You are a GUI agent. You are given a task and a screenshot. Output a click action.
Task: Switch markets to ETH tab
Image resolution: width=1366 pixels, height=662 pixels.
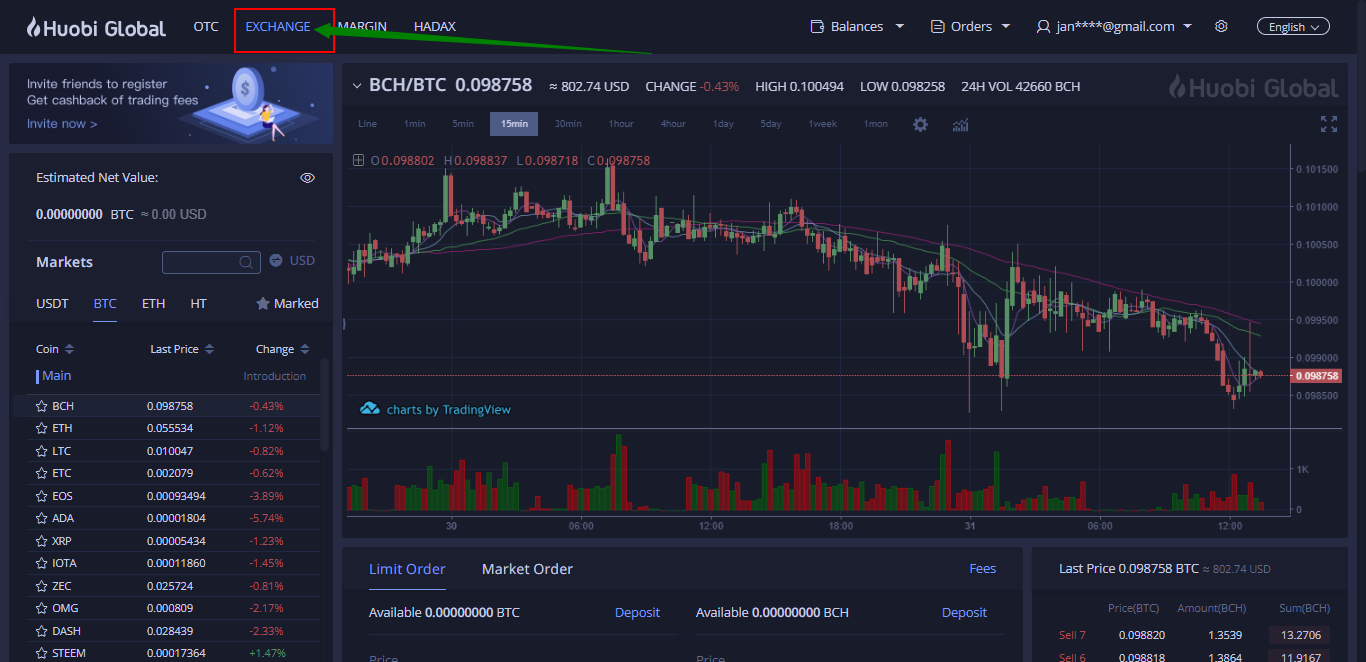[x=153, y=303]
